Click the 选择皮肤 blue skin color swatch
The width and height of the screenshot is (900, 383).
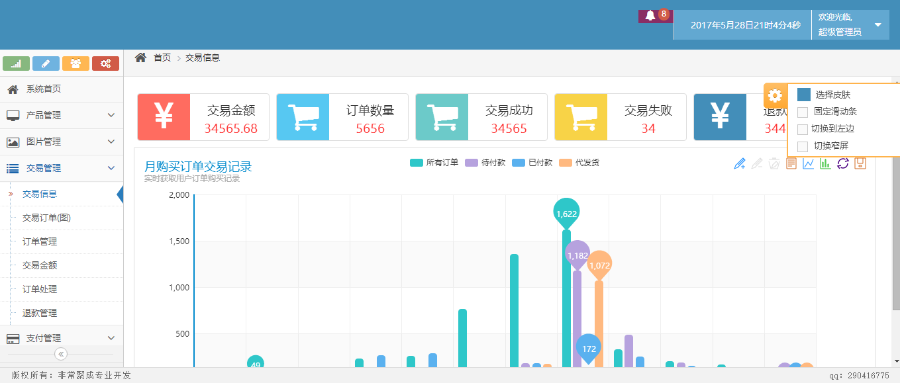(x=804, y=94)
